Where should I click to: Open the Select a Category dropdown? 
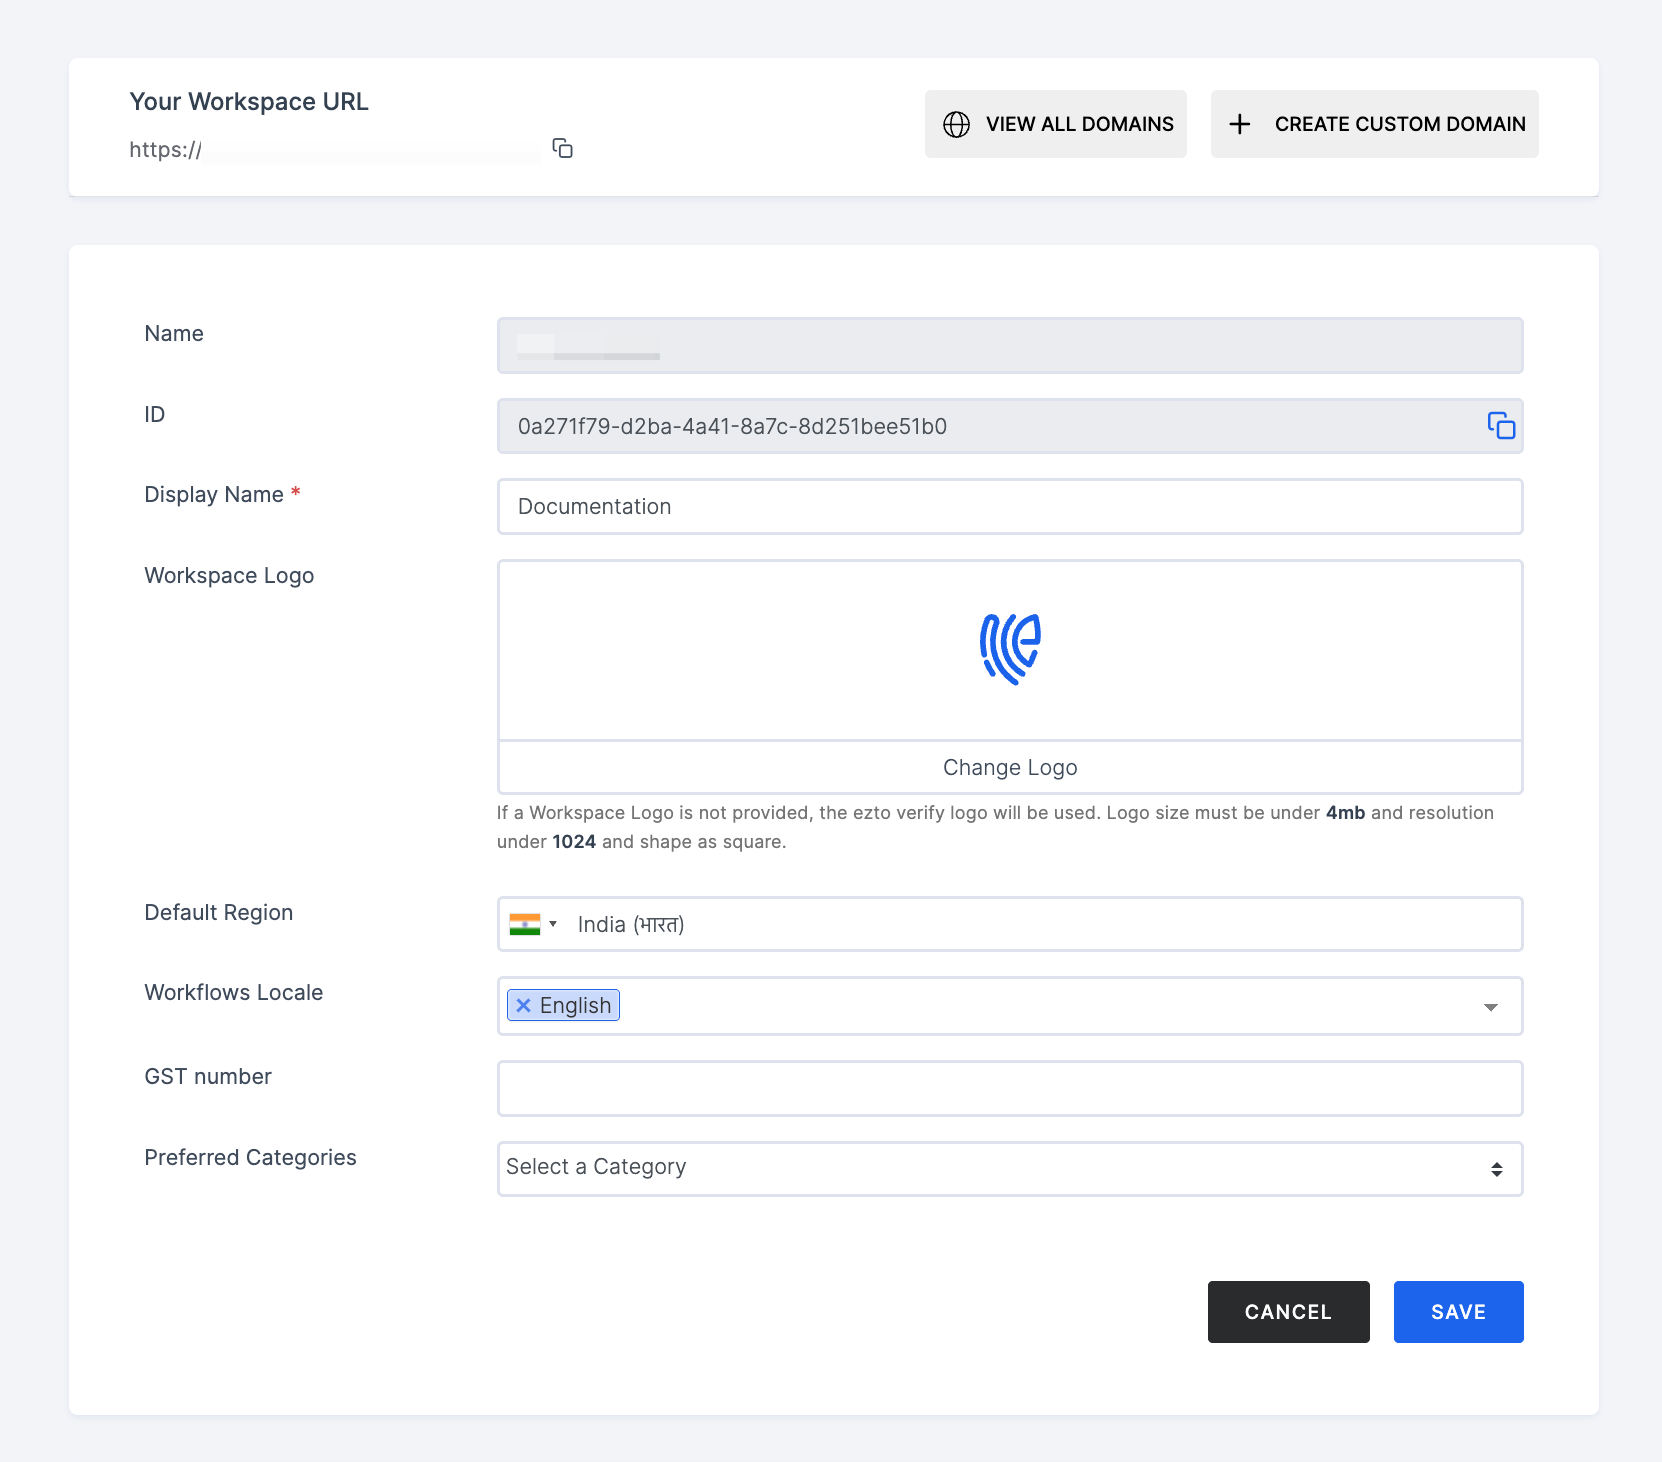tap(1010, 1169)
